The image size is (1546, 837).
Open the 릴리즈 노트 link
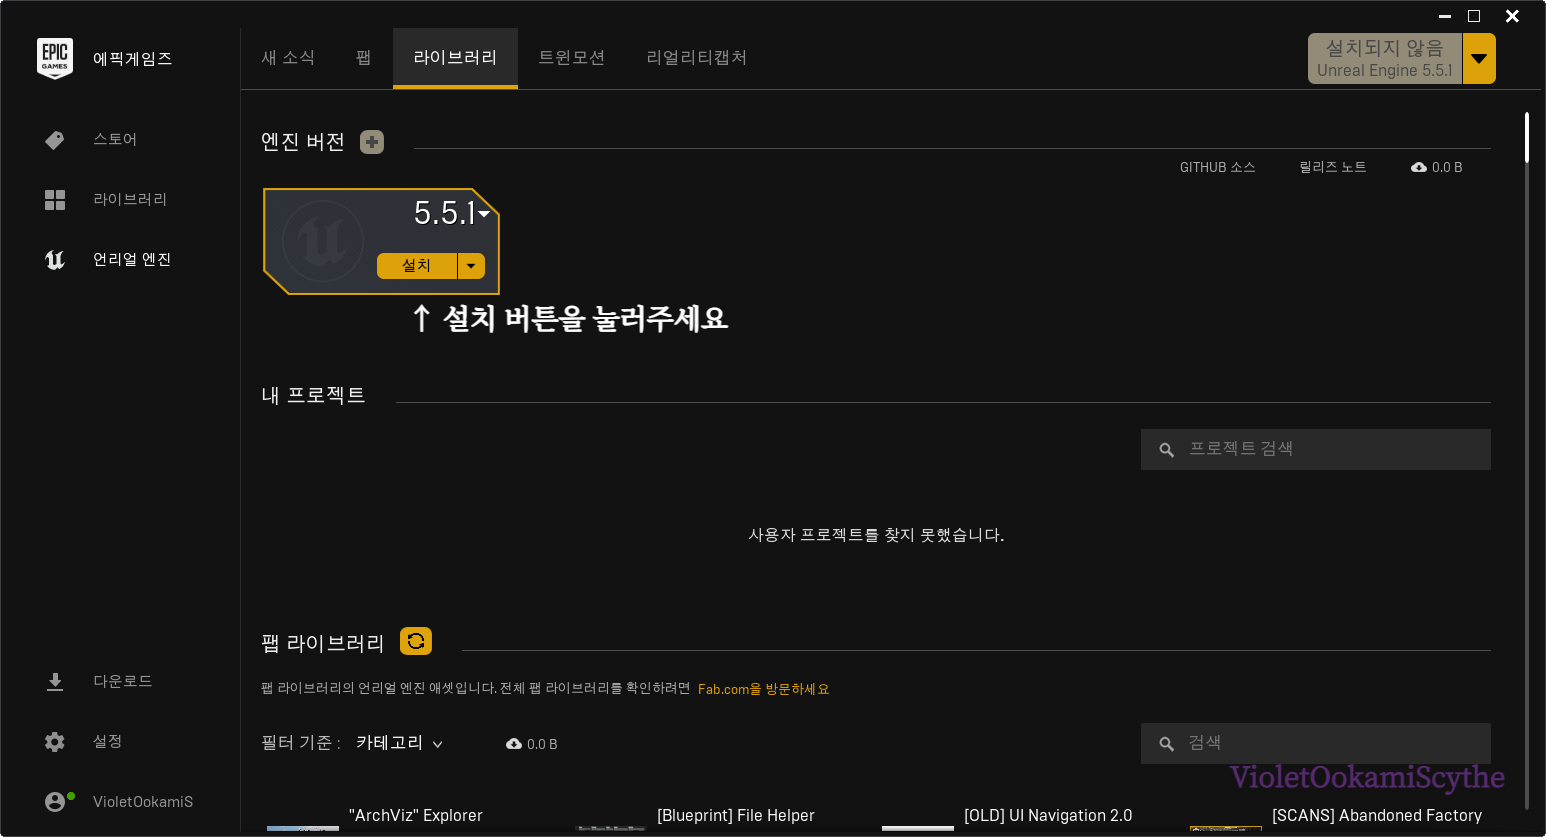pyautogui.click(x=1333, y=168)
